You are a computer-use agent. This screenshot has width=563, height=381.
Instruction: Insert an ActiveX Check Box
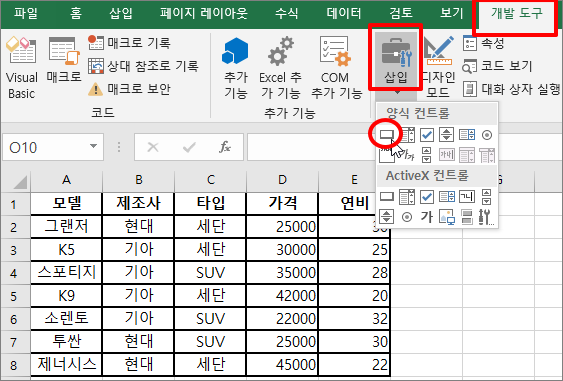tap(427, 196)
